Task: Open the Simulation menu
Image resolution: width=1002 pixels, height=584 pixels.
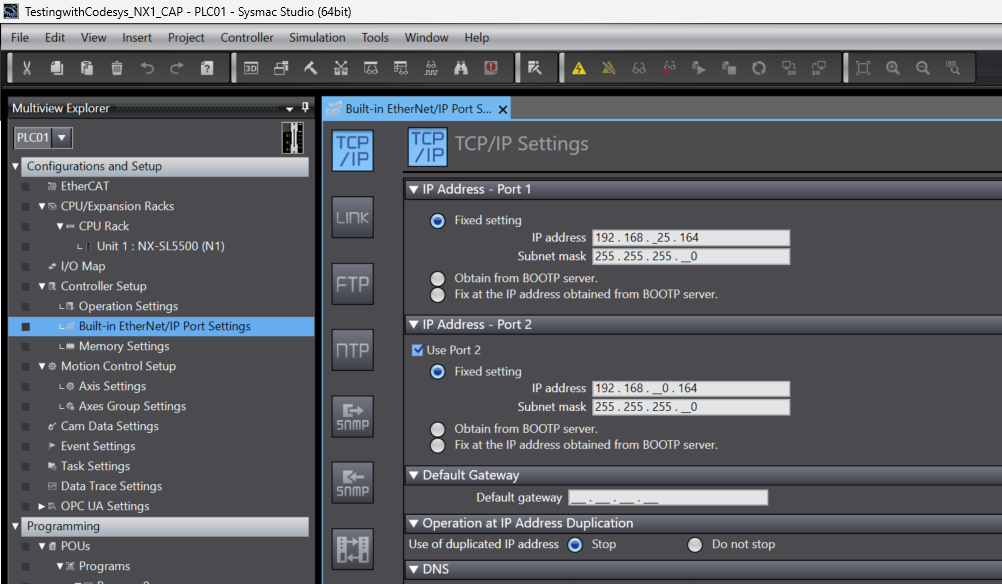Action: pos(317,37)
